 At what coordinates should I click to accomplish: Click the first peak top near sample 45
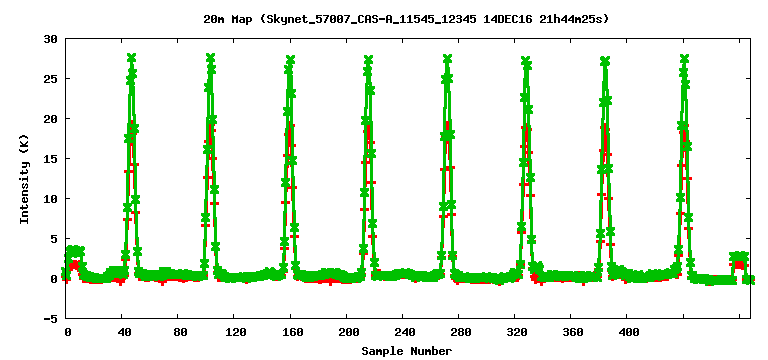pyautogui.click(x=131, y=58)
